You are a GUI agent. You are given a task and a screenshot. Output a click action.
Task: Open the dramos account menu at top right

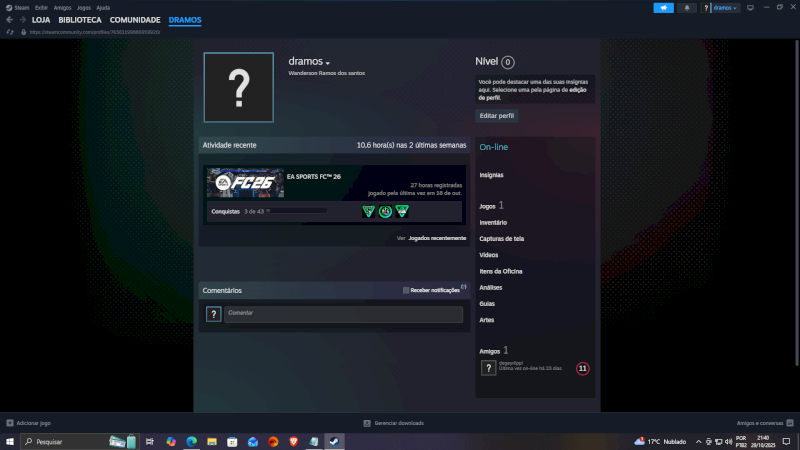click(x=725, y=8)
